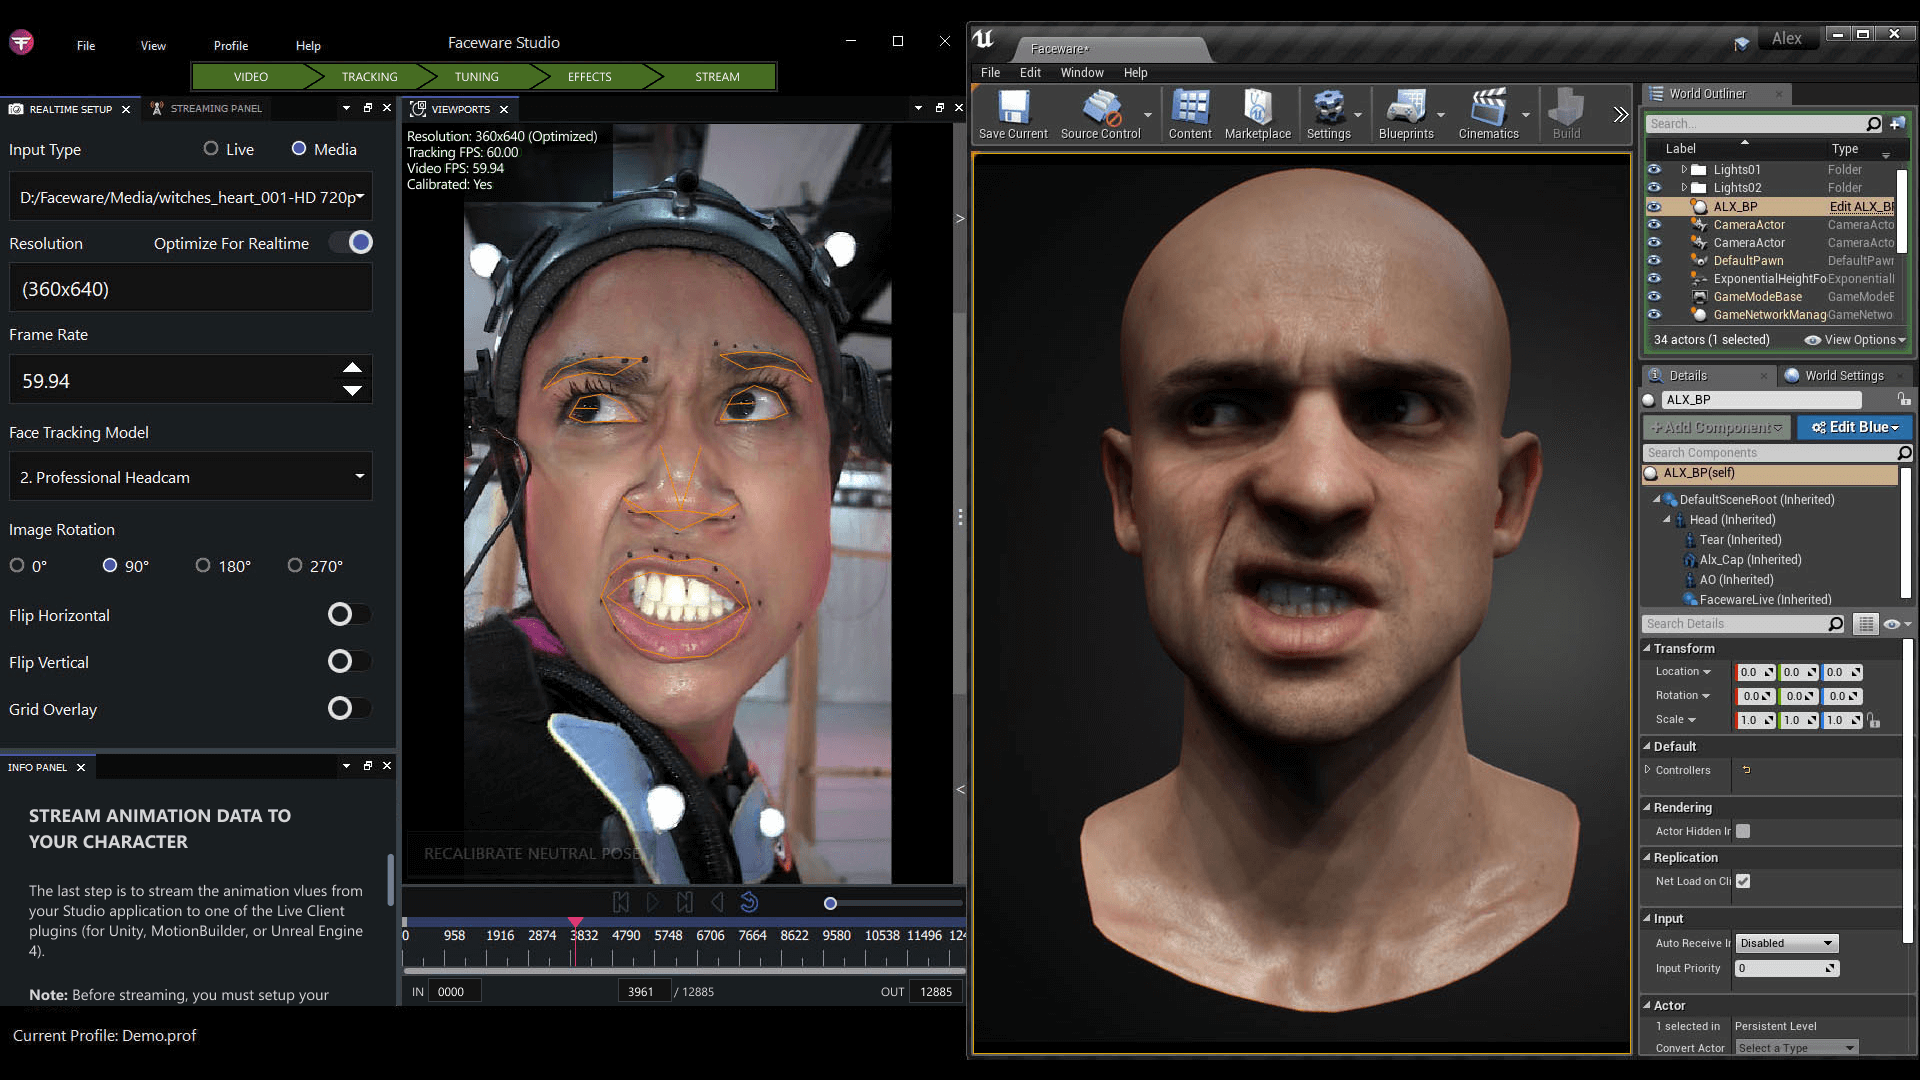Open the Face Tracking Model dropdown
Image resolution: width=1920 pixels, height=1080 pixels.
click(x=190, y=477)
